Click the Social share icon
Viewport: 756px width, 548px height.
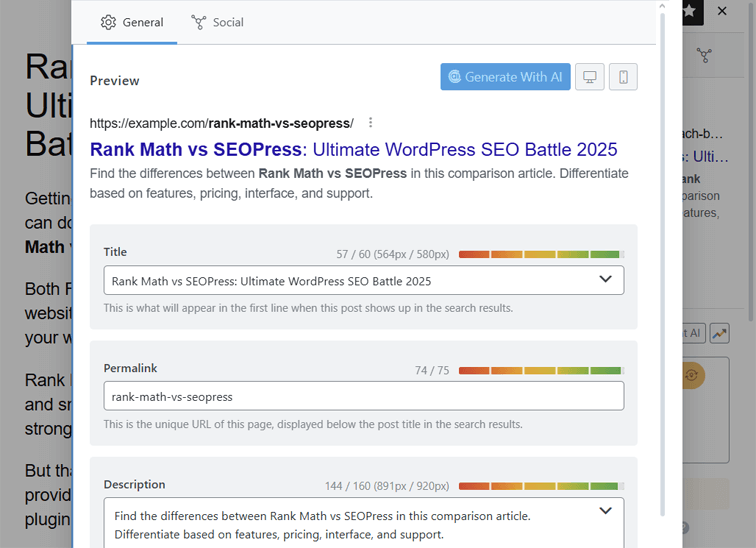(x=199, y=22)
